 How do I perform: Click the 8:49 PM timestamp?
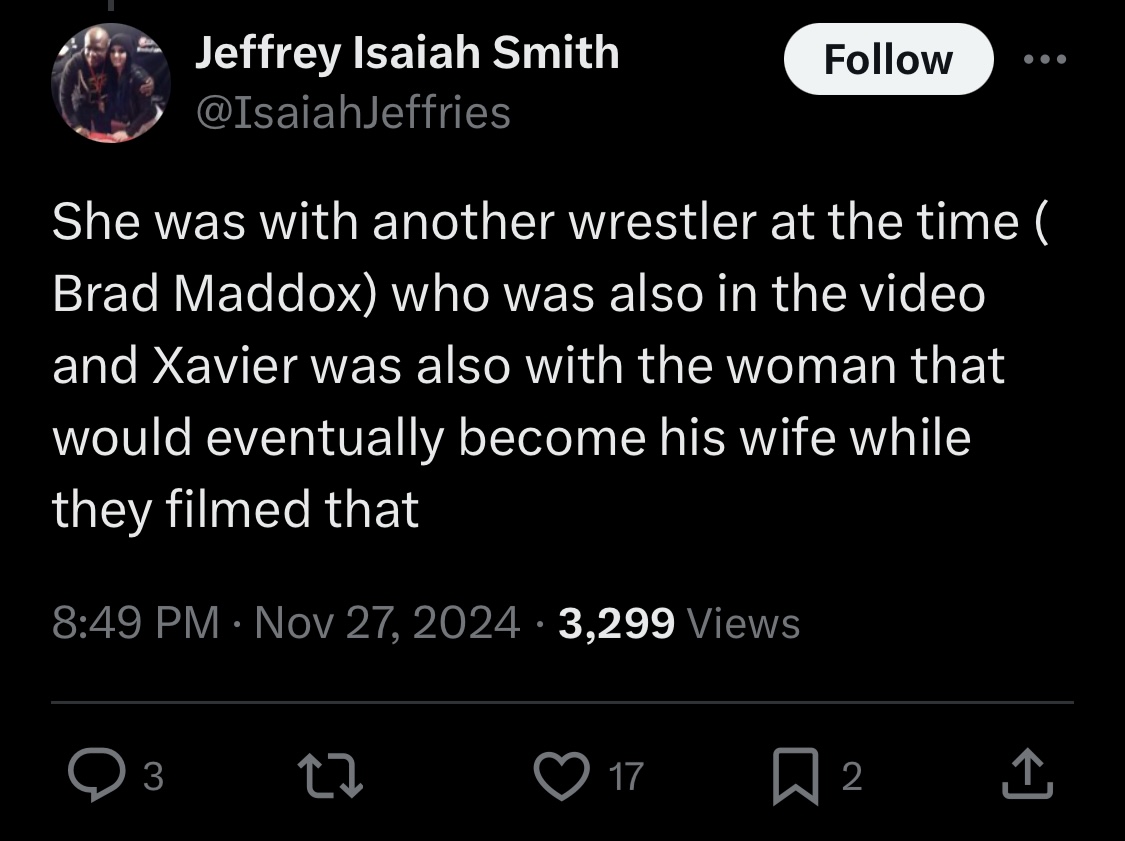135,624
